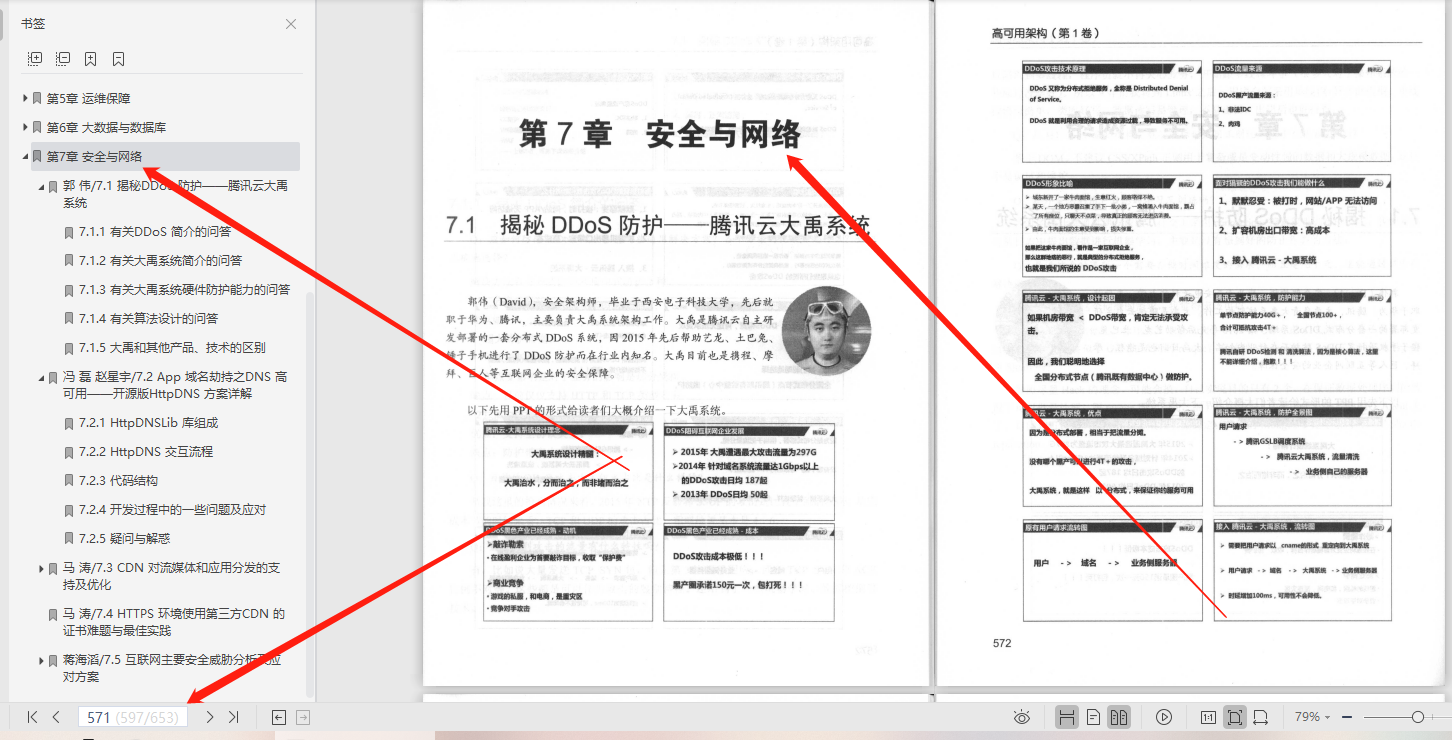Screen dimensions: 1452x740
Task: Switch to single page view
Action: (x=1094, y=717)
